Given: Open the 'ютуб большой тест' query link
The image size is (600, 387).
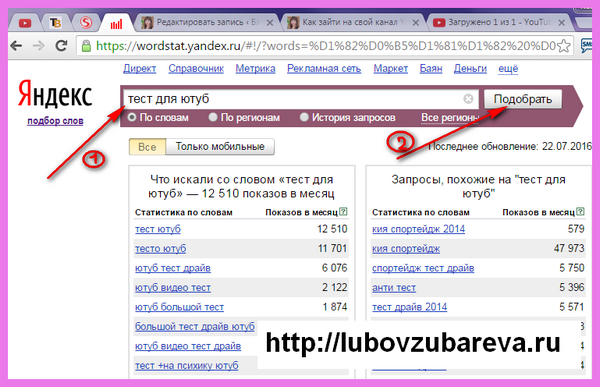Looking at the screenshot, I should [x=179, y=307].
